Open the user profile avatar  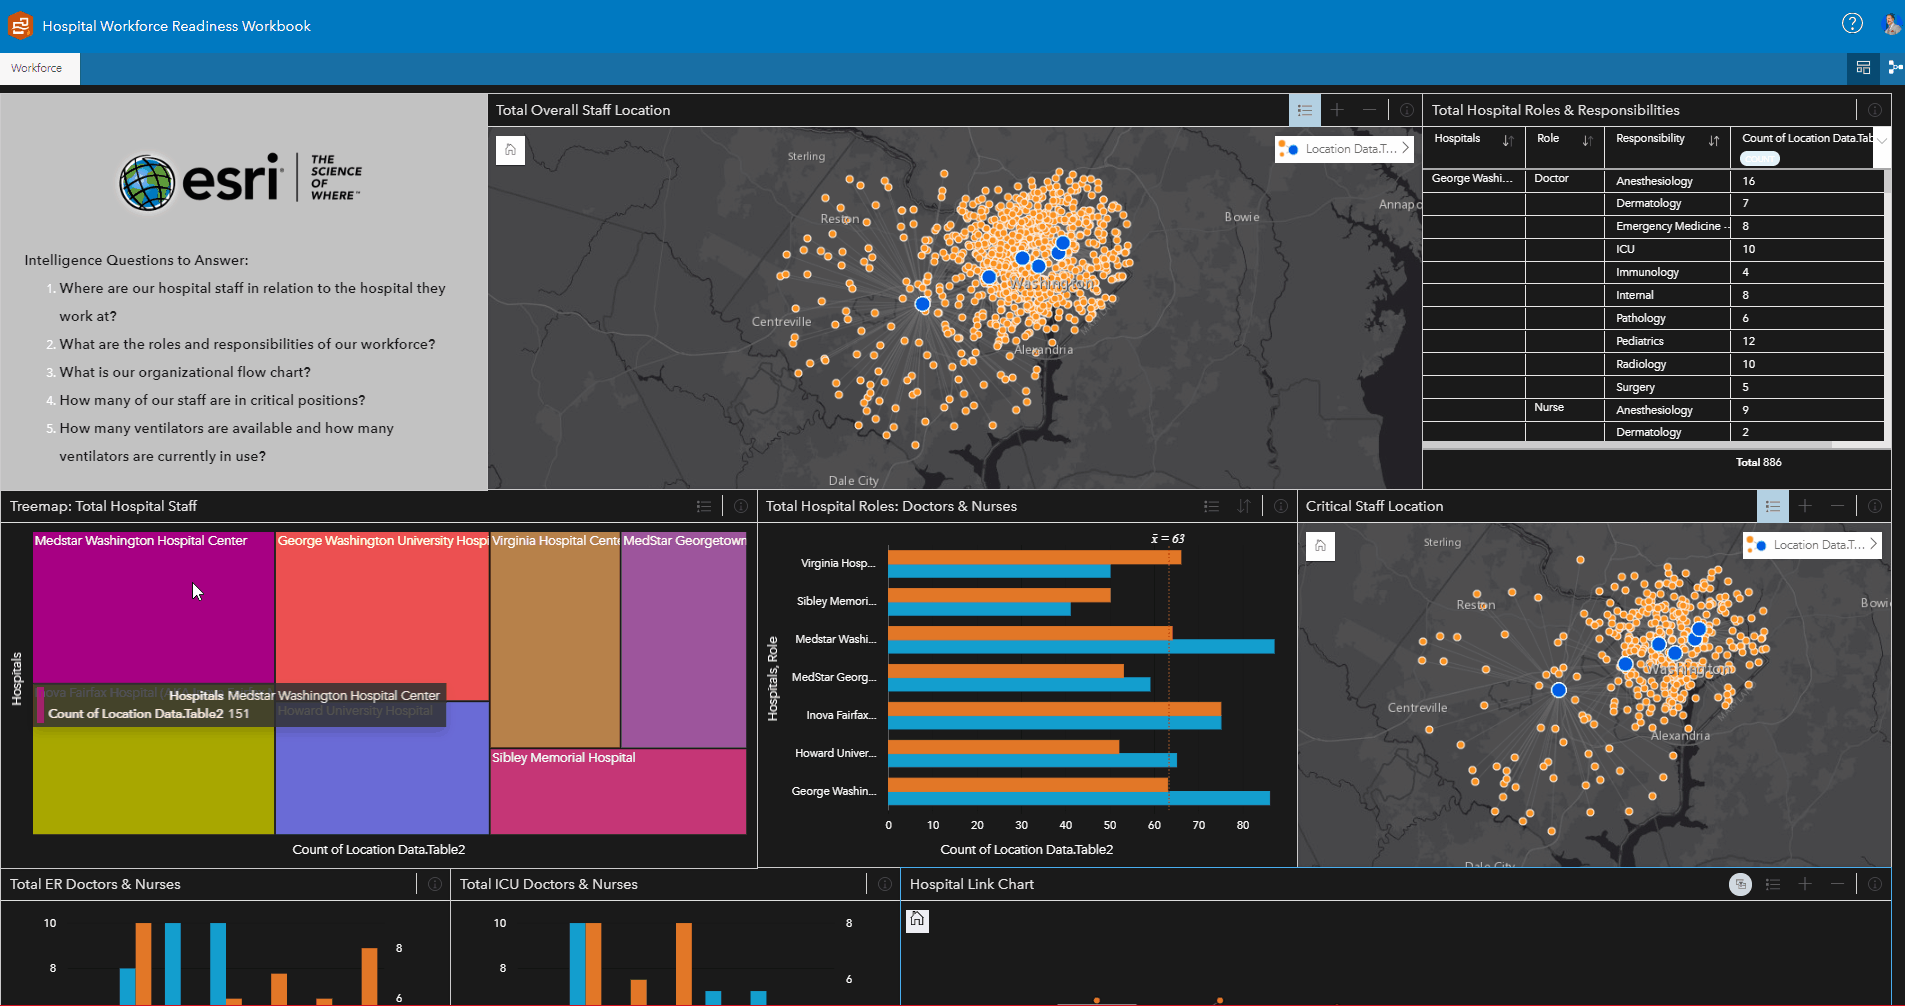tap(1891, 24)
